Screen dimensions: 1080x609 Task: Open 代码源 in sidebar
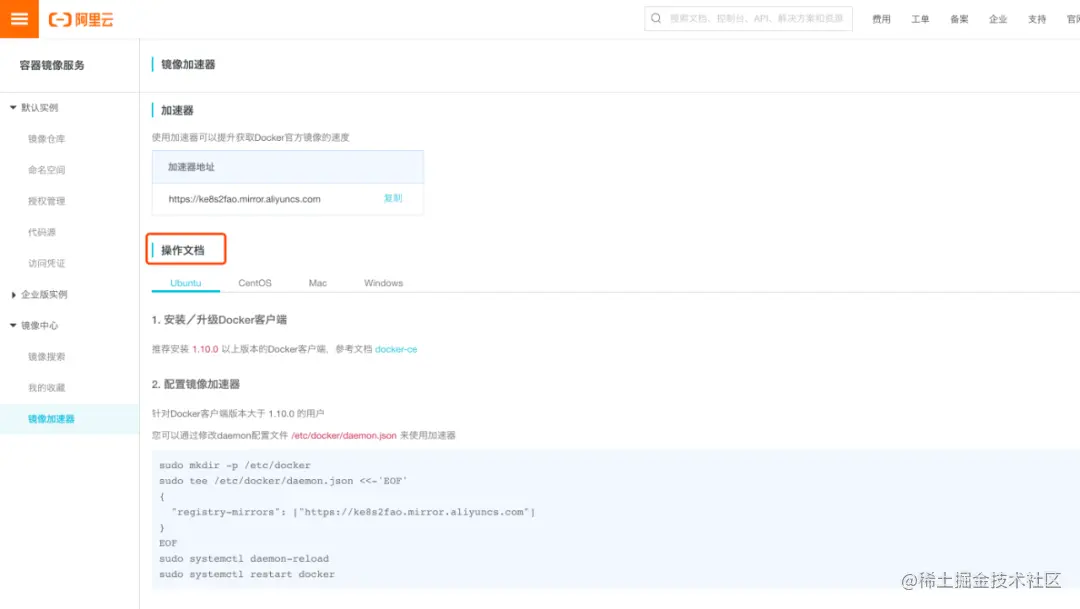point(41,232)
